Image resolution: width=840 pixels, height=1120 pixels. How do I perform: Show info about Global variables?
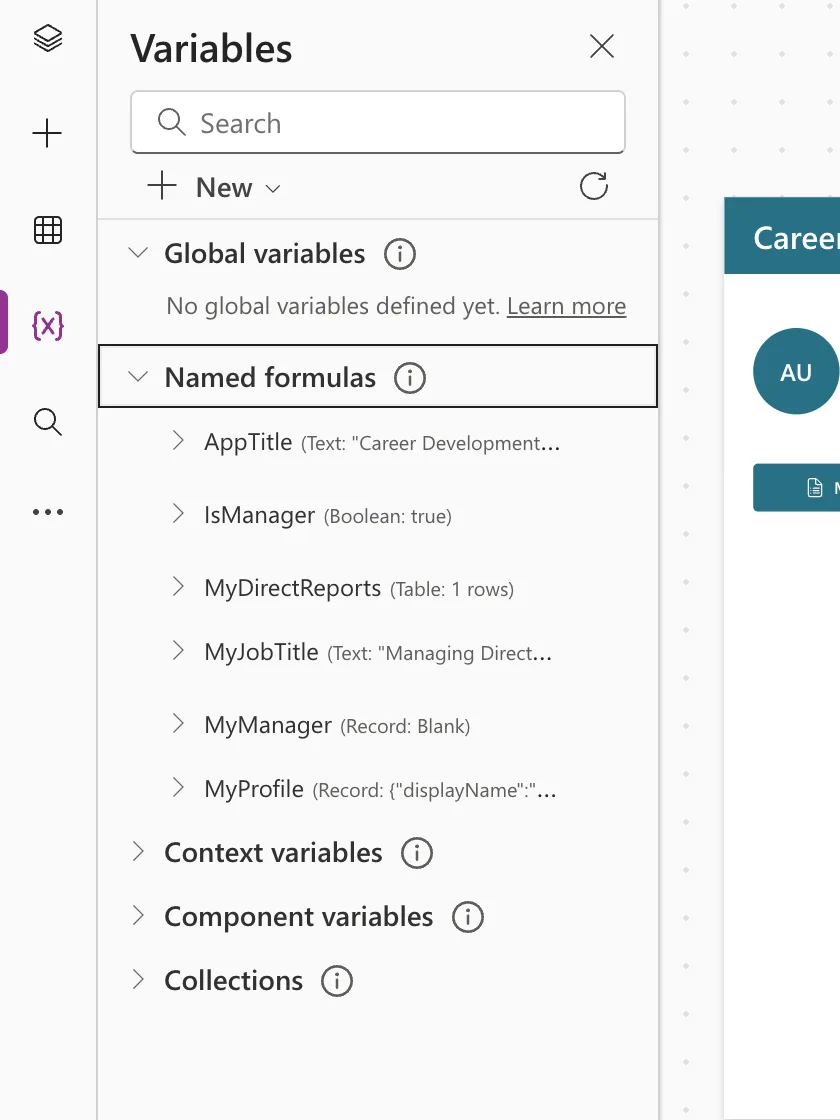pos(400,254)
